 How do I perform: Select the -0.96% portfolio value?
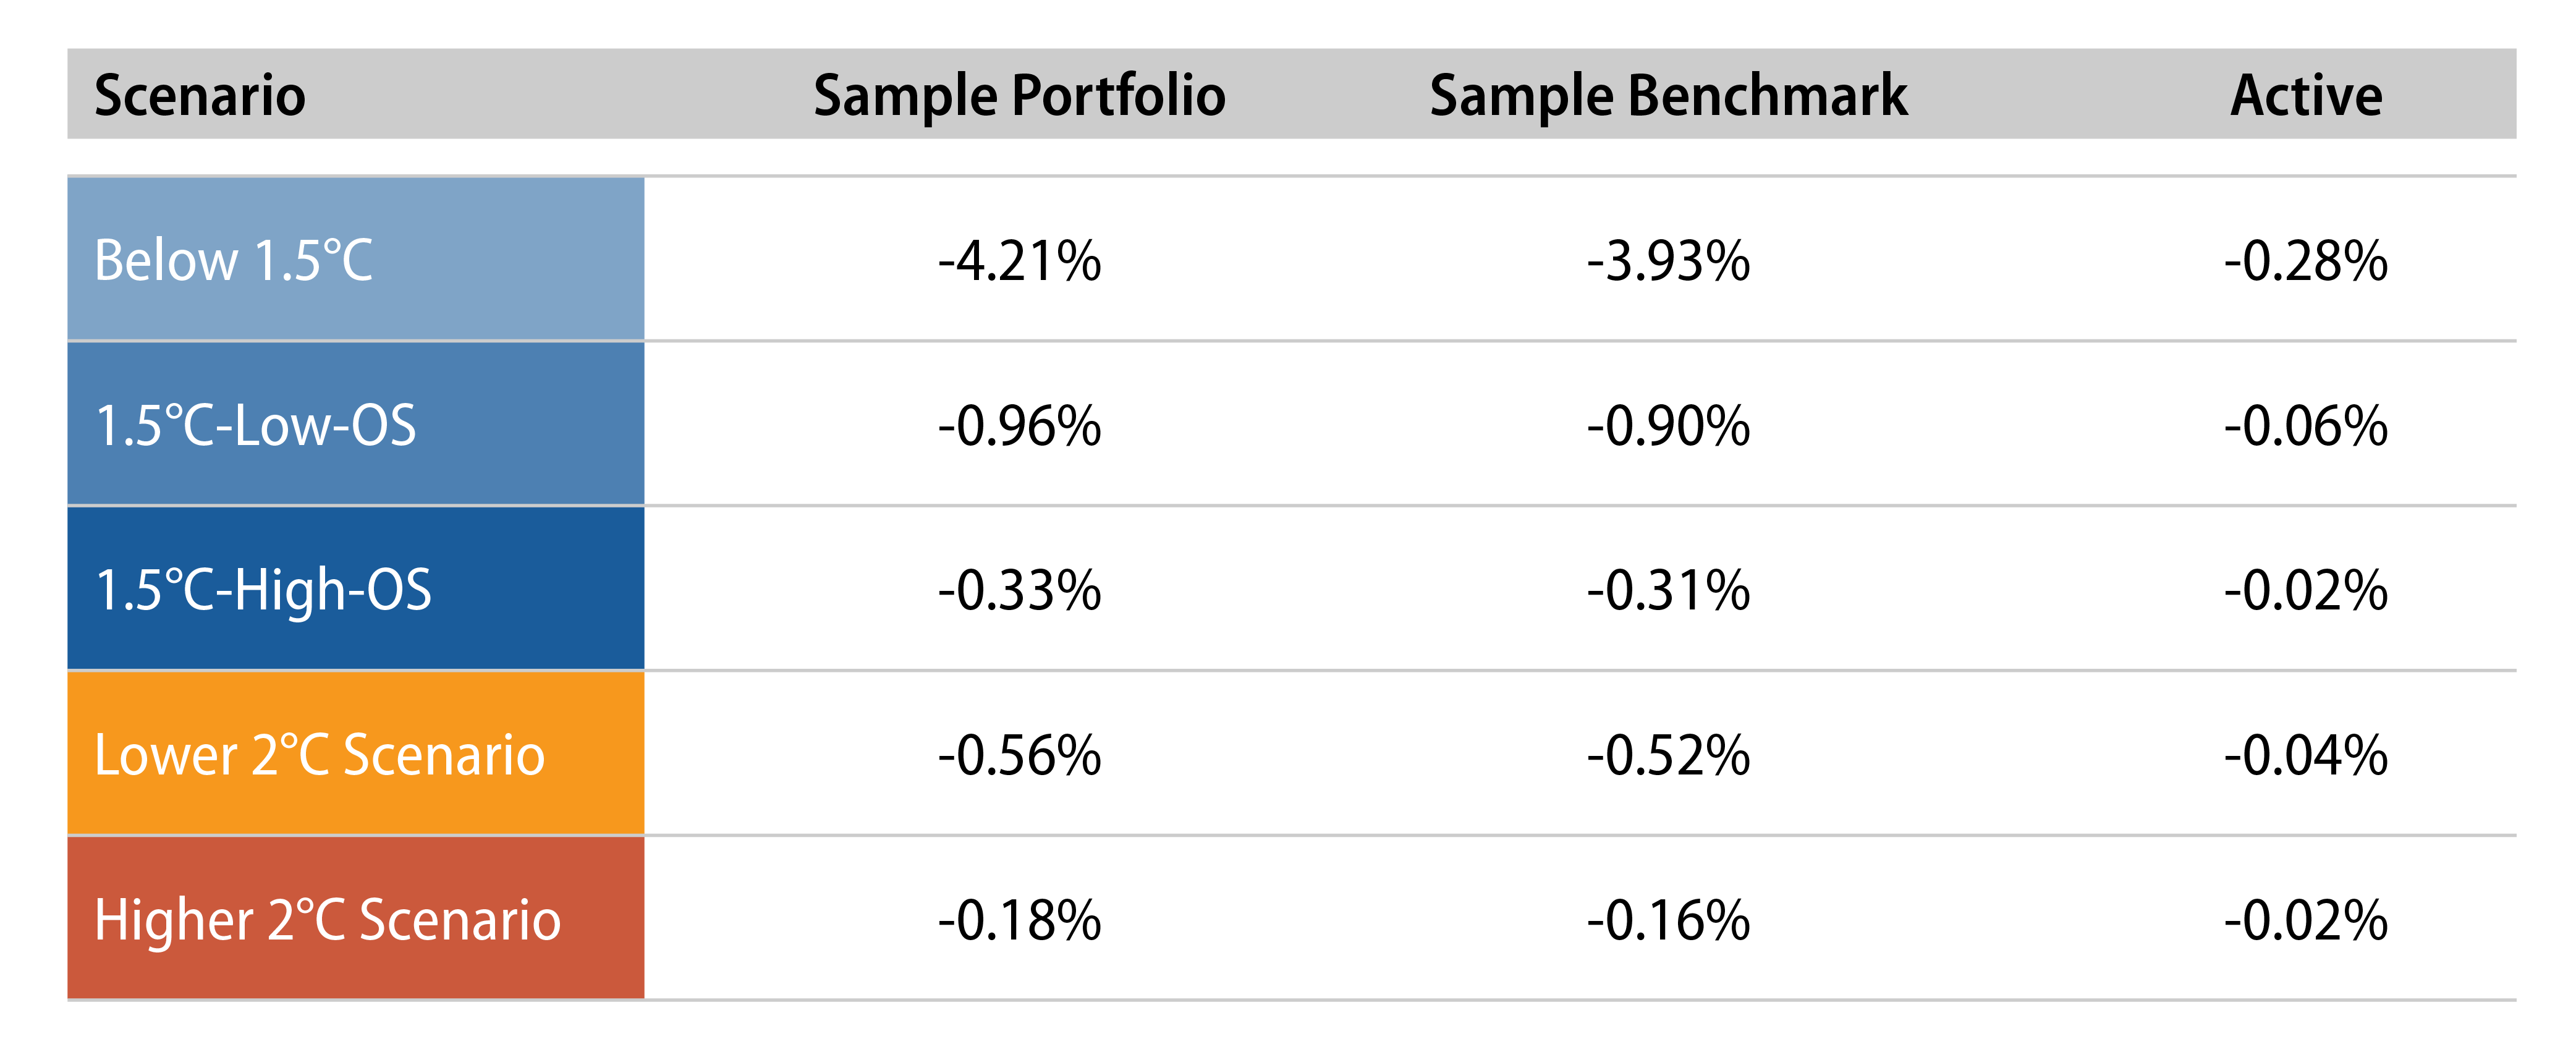pos(1019,426)
